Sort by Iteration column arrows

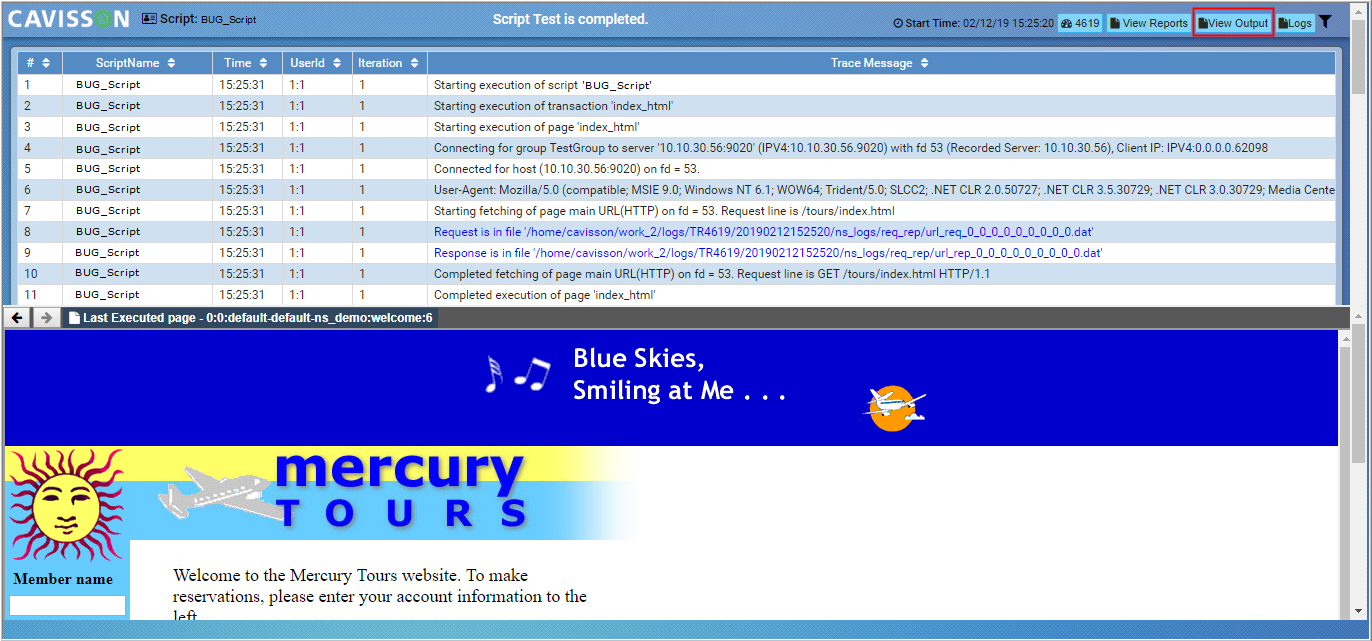(413, 63)
